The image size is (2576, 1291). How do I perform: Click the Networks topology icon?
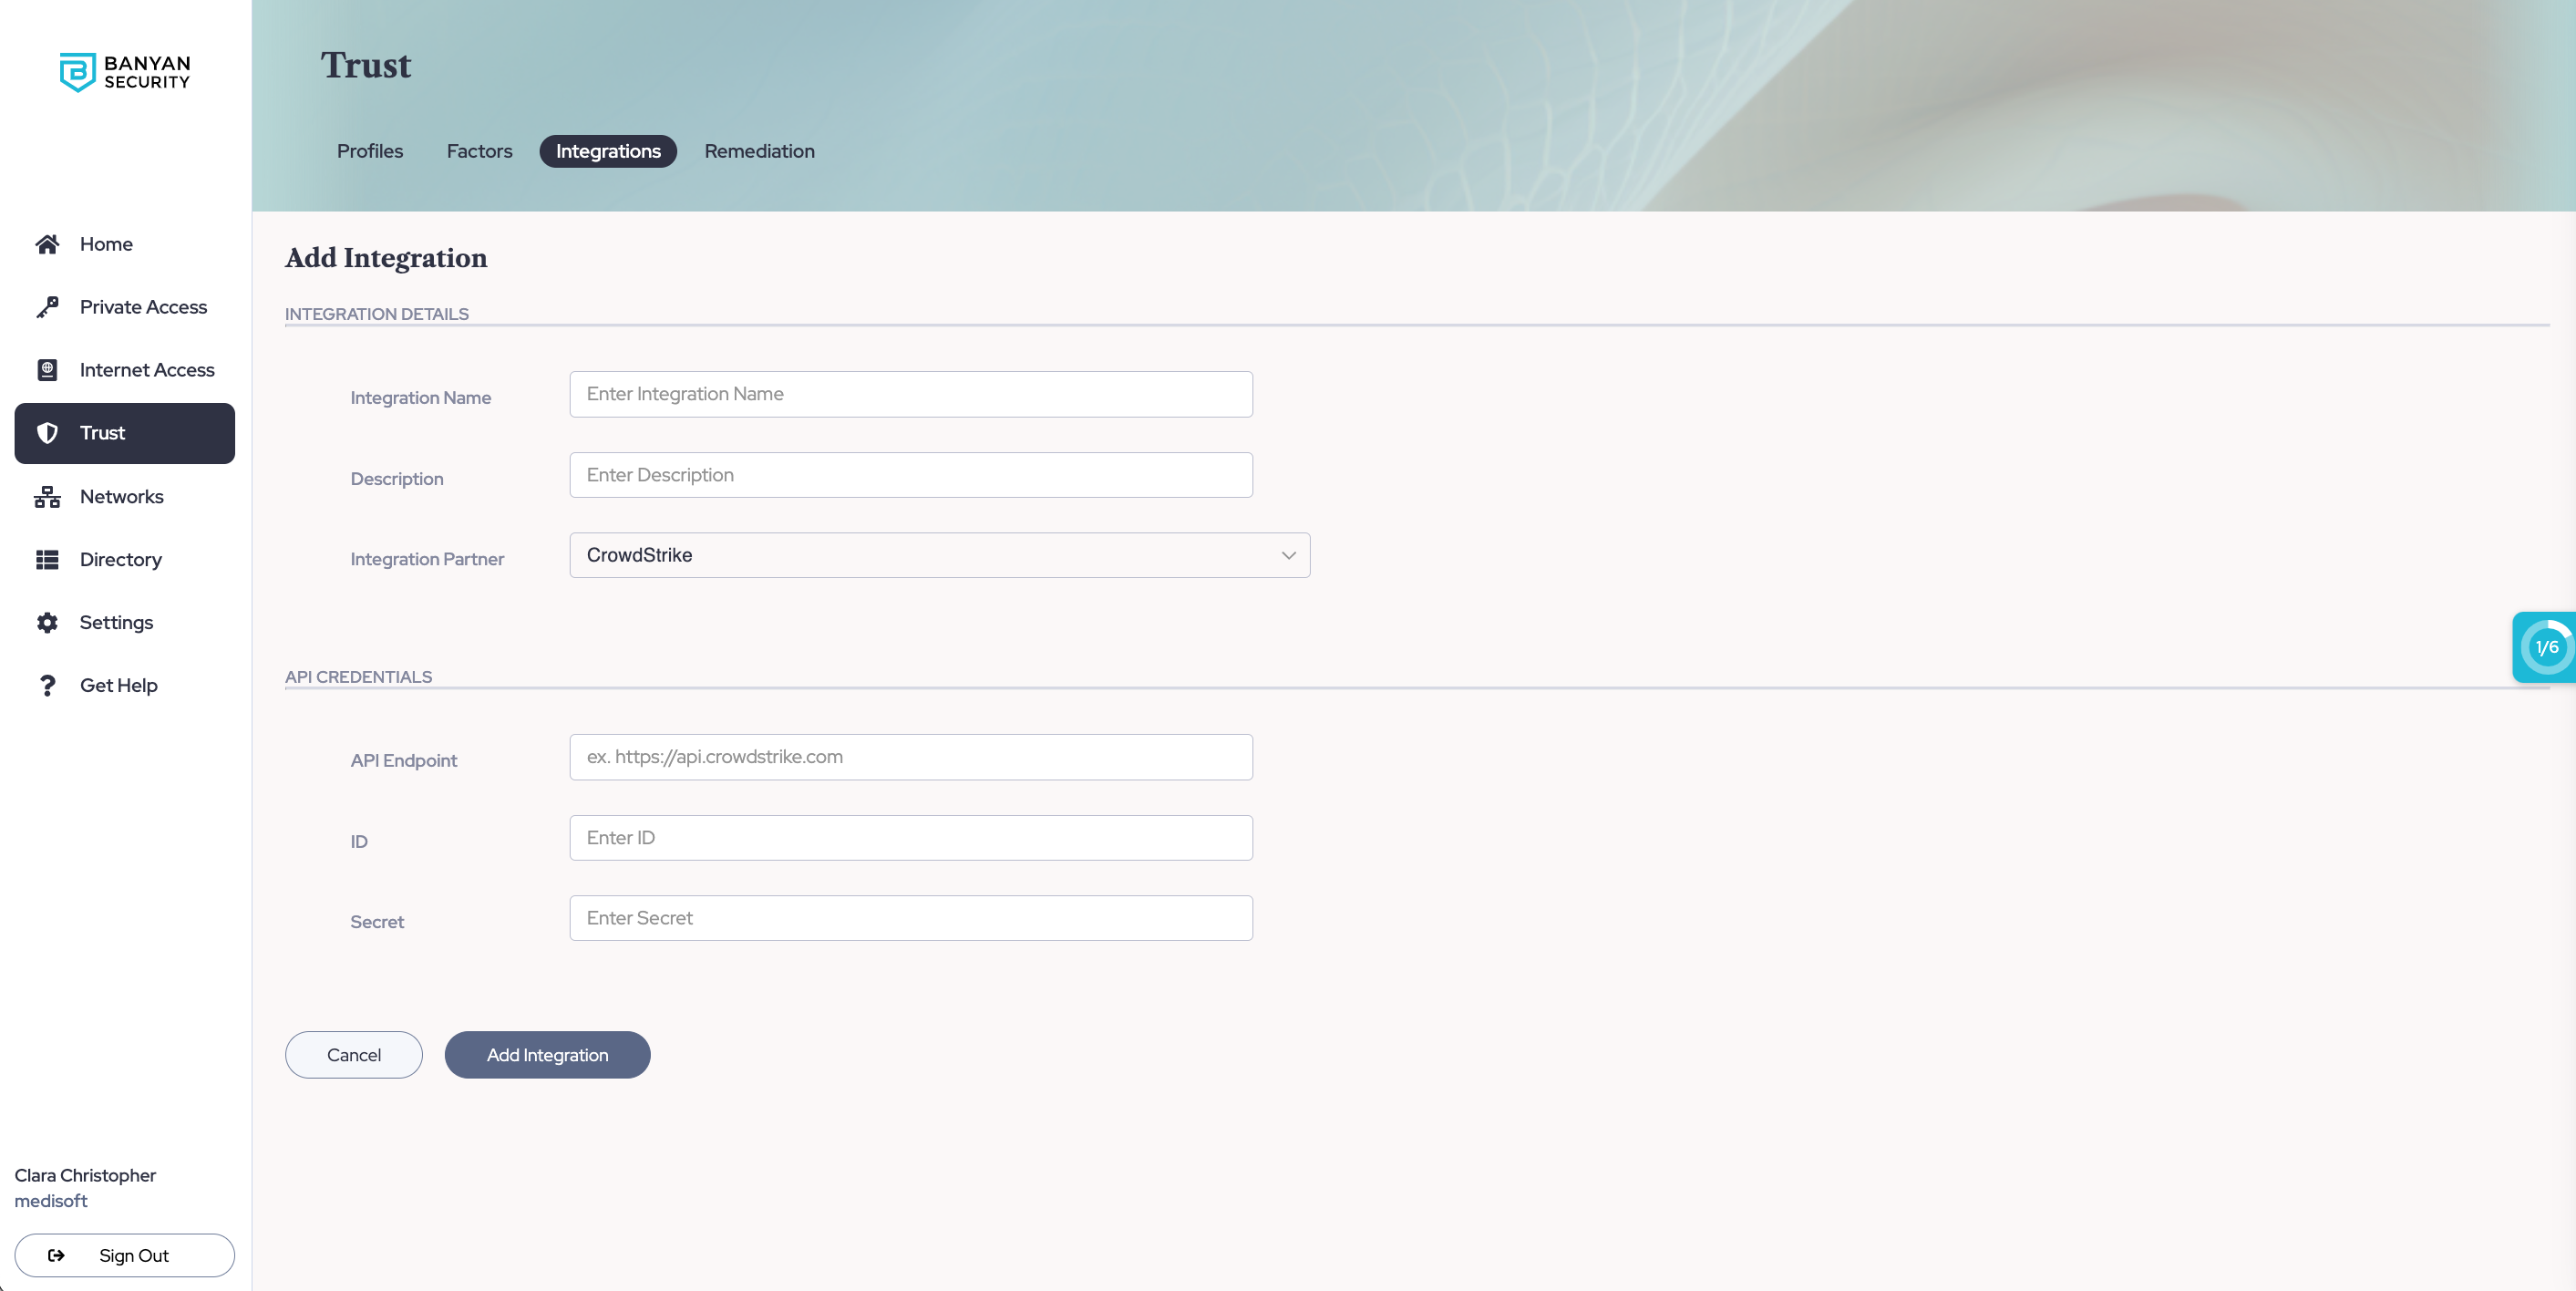click(47, 497)
